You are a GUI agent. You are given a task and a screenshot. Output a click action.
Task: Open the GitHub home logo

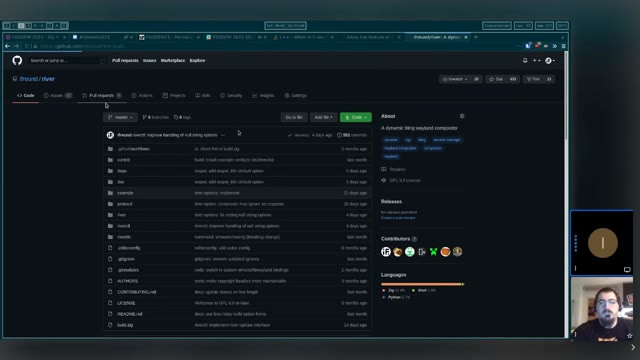[17, 60]
